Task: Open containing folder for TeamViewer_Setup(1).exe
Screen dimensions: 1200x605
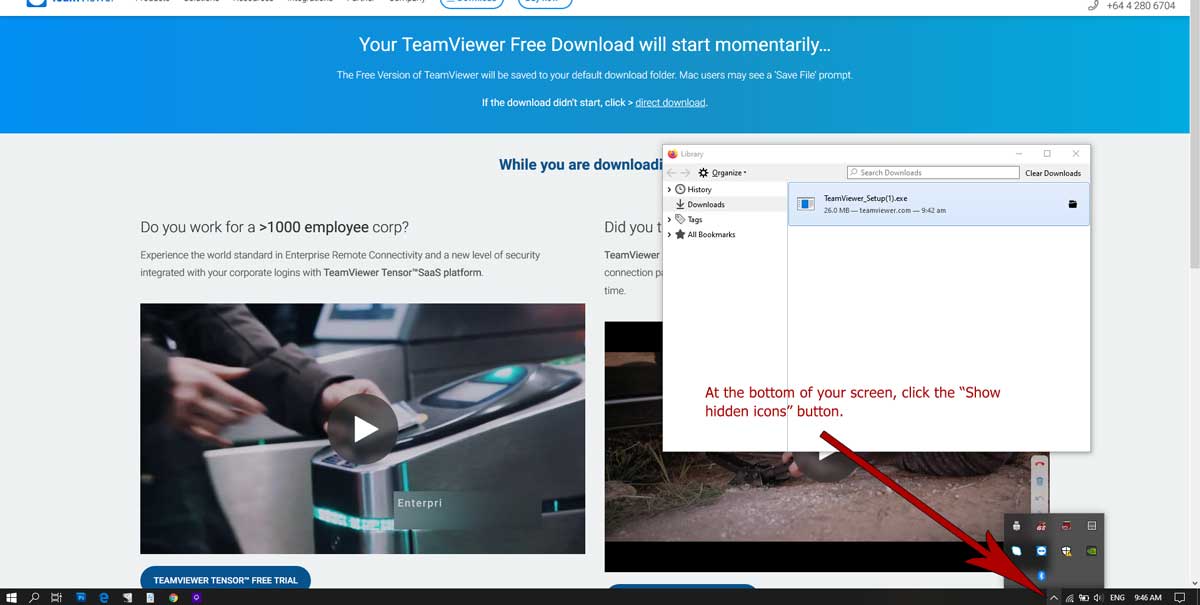Action: [1071, 204]
